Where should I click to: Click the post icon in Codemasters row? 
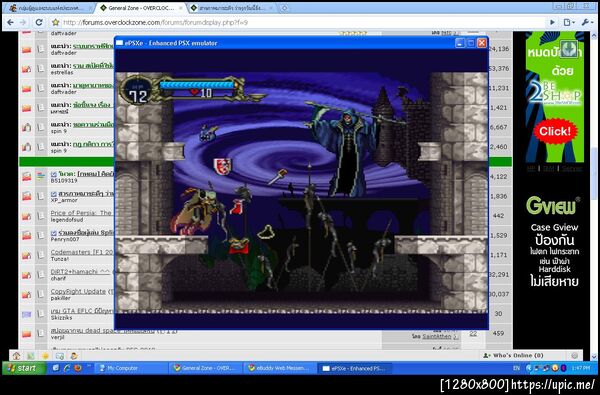(41, 255)
